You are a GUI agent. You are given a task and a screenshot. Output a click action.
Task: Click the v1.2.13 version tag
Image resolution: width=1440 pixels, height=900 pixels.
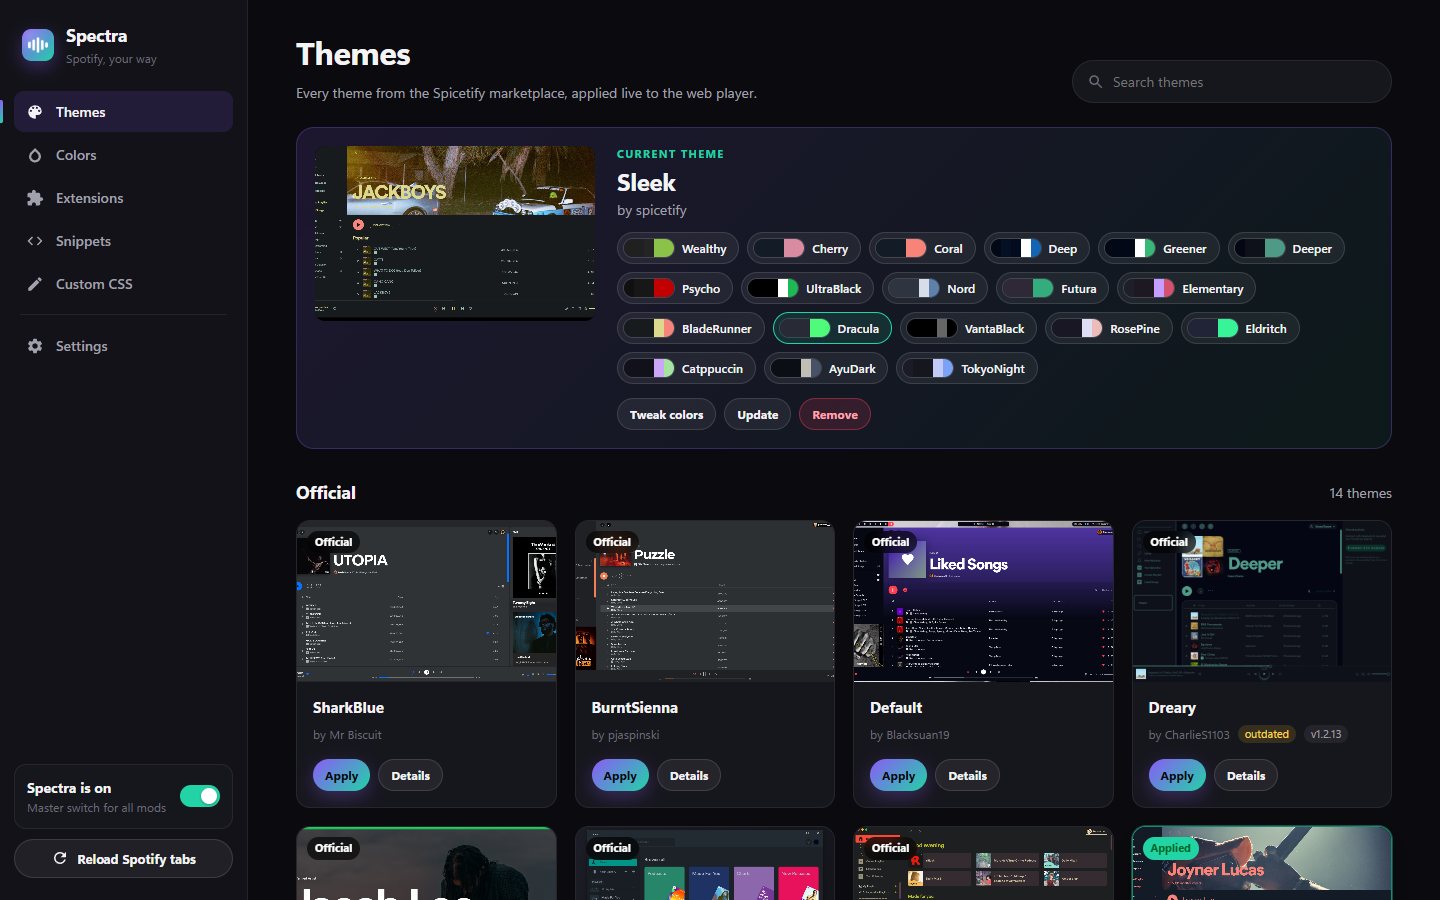1326,734
